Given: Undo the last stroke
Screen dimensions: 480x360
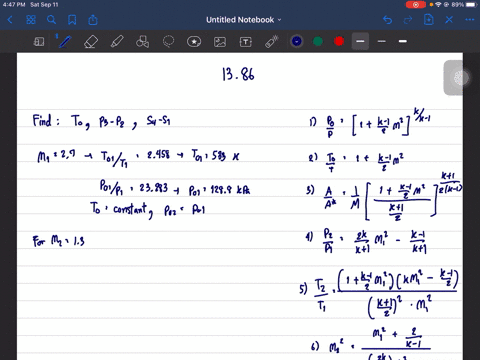Looking at the screenshot, I should (387, 20).
